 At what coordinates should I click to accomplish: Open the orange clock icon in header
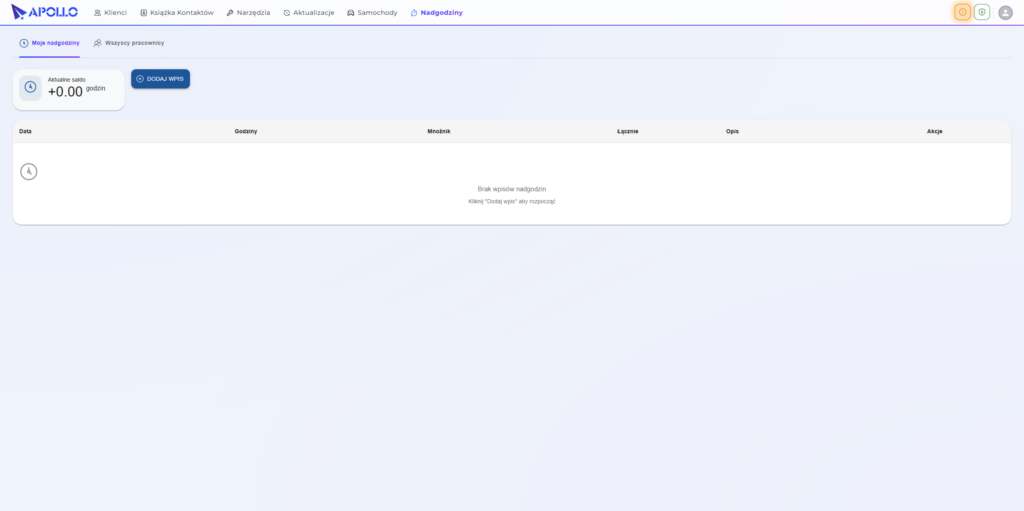(962, 12)
